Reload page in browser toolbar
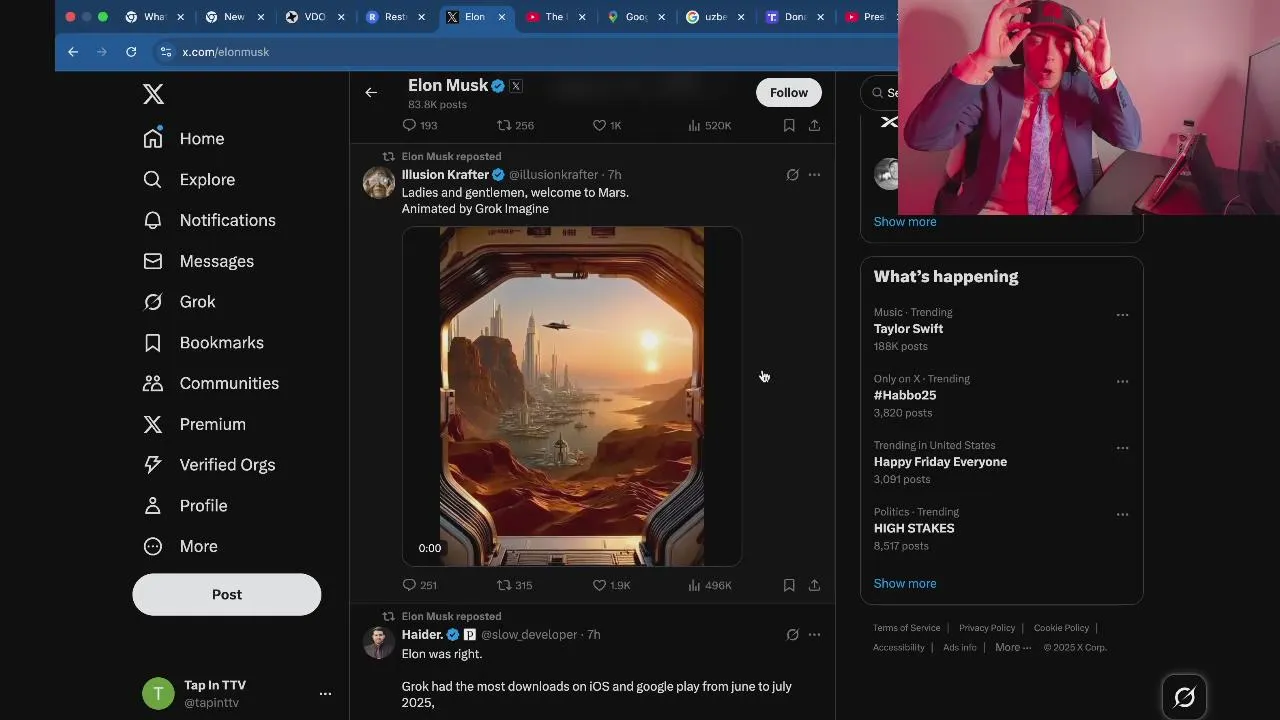 tap(131, 52)
